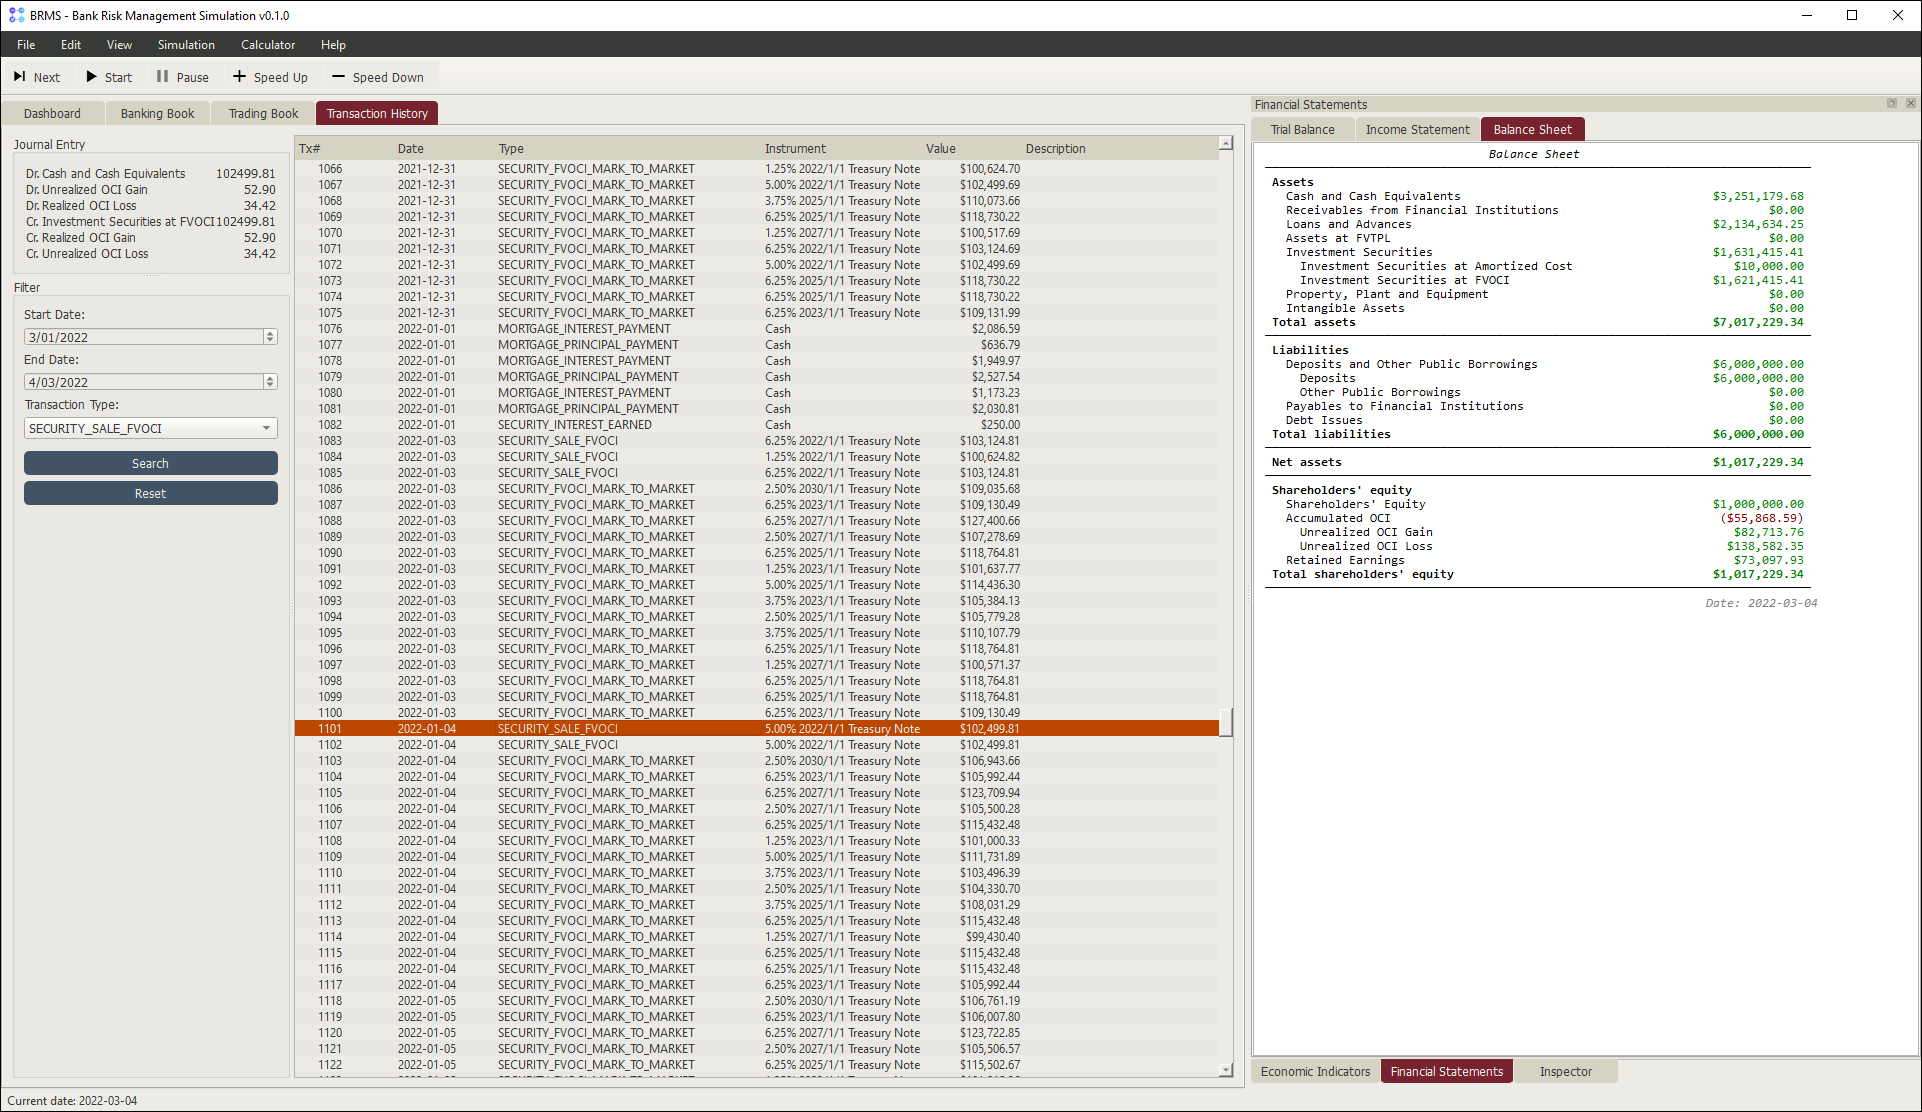Select transaction row 1114 valued $99,430.40
The width and height of the screenshot is (1922, 1112).
click(x=757, y=937)
